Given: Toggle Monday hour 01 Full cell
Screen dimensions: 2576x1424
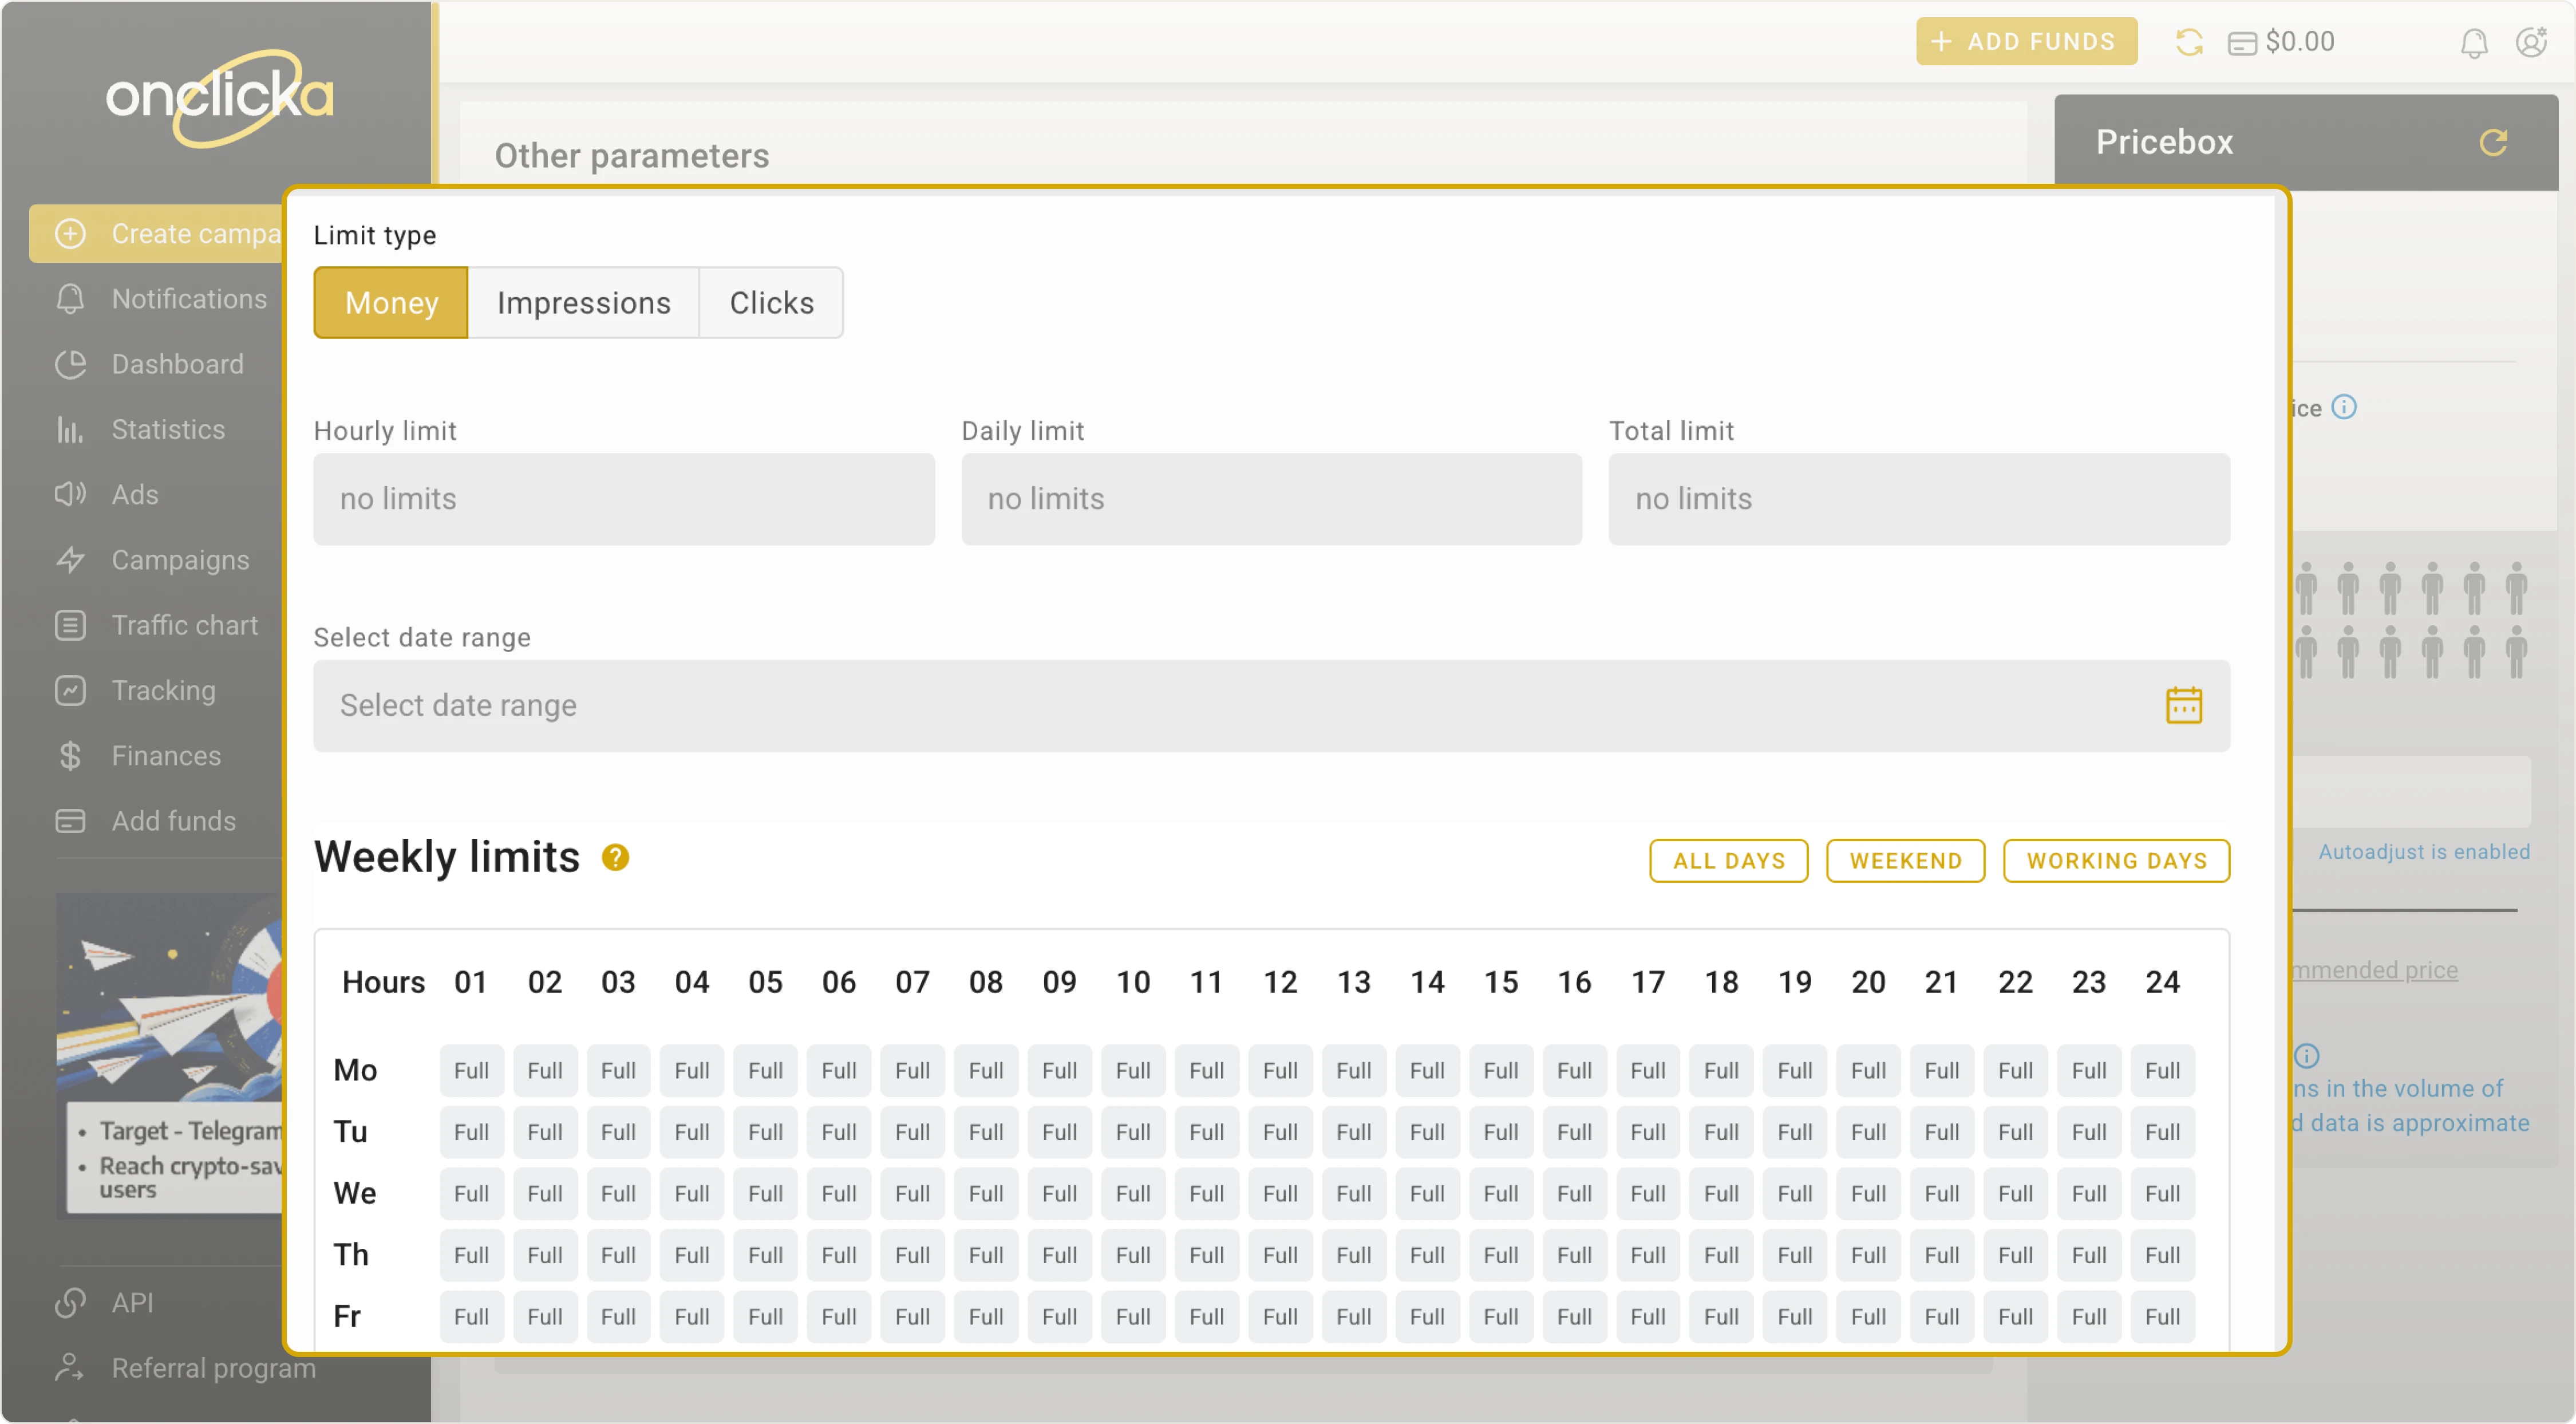Looking at the screenshot, I should click(x=471, y=1070).
